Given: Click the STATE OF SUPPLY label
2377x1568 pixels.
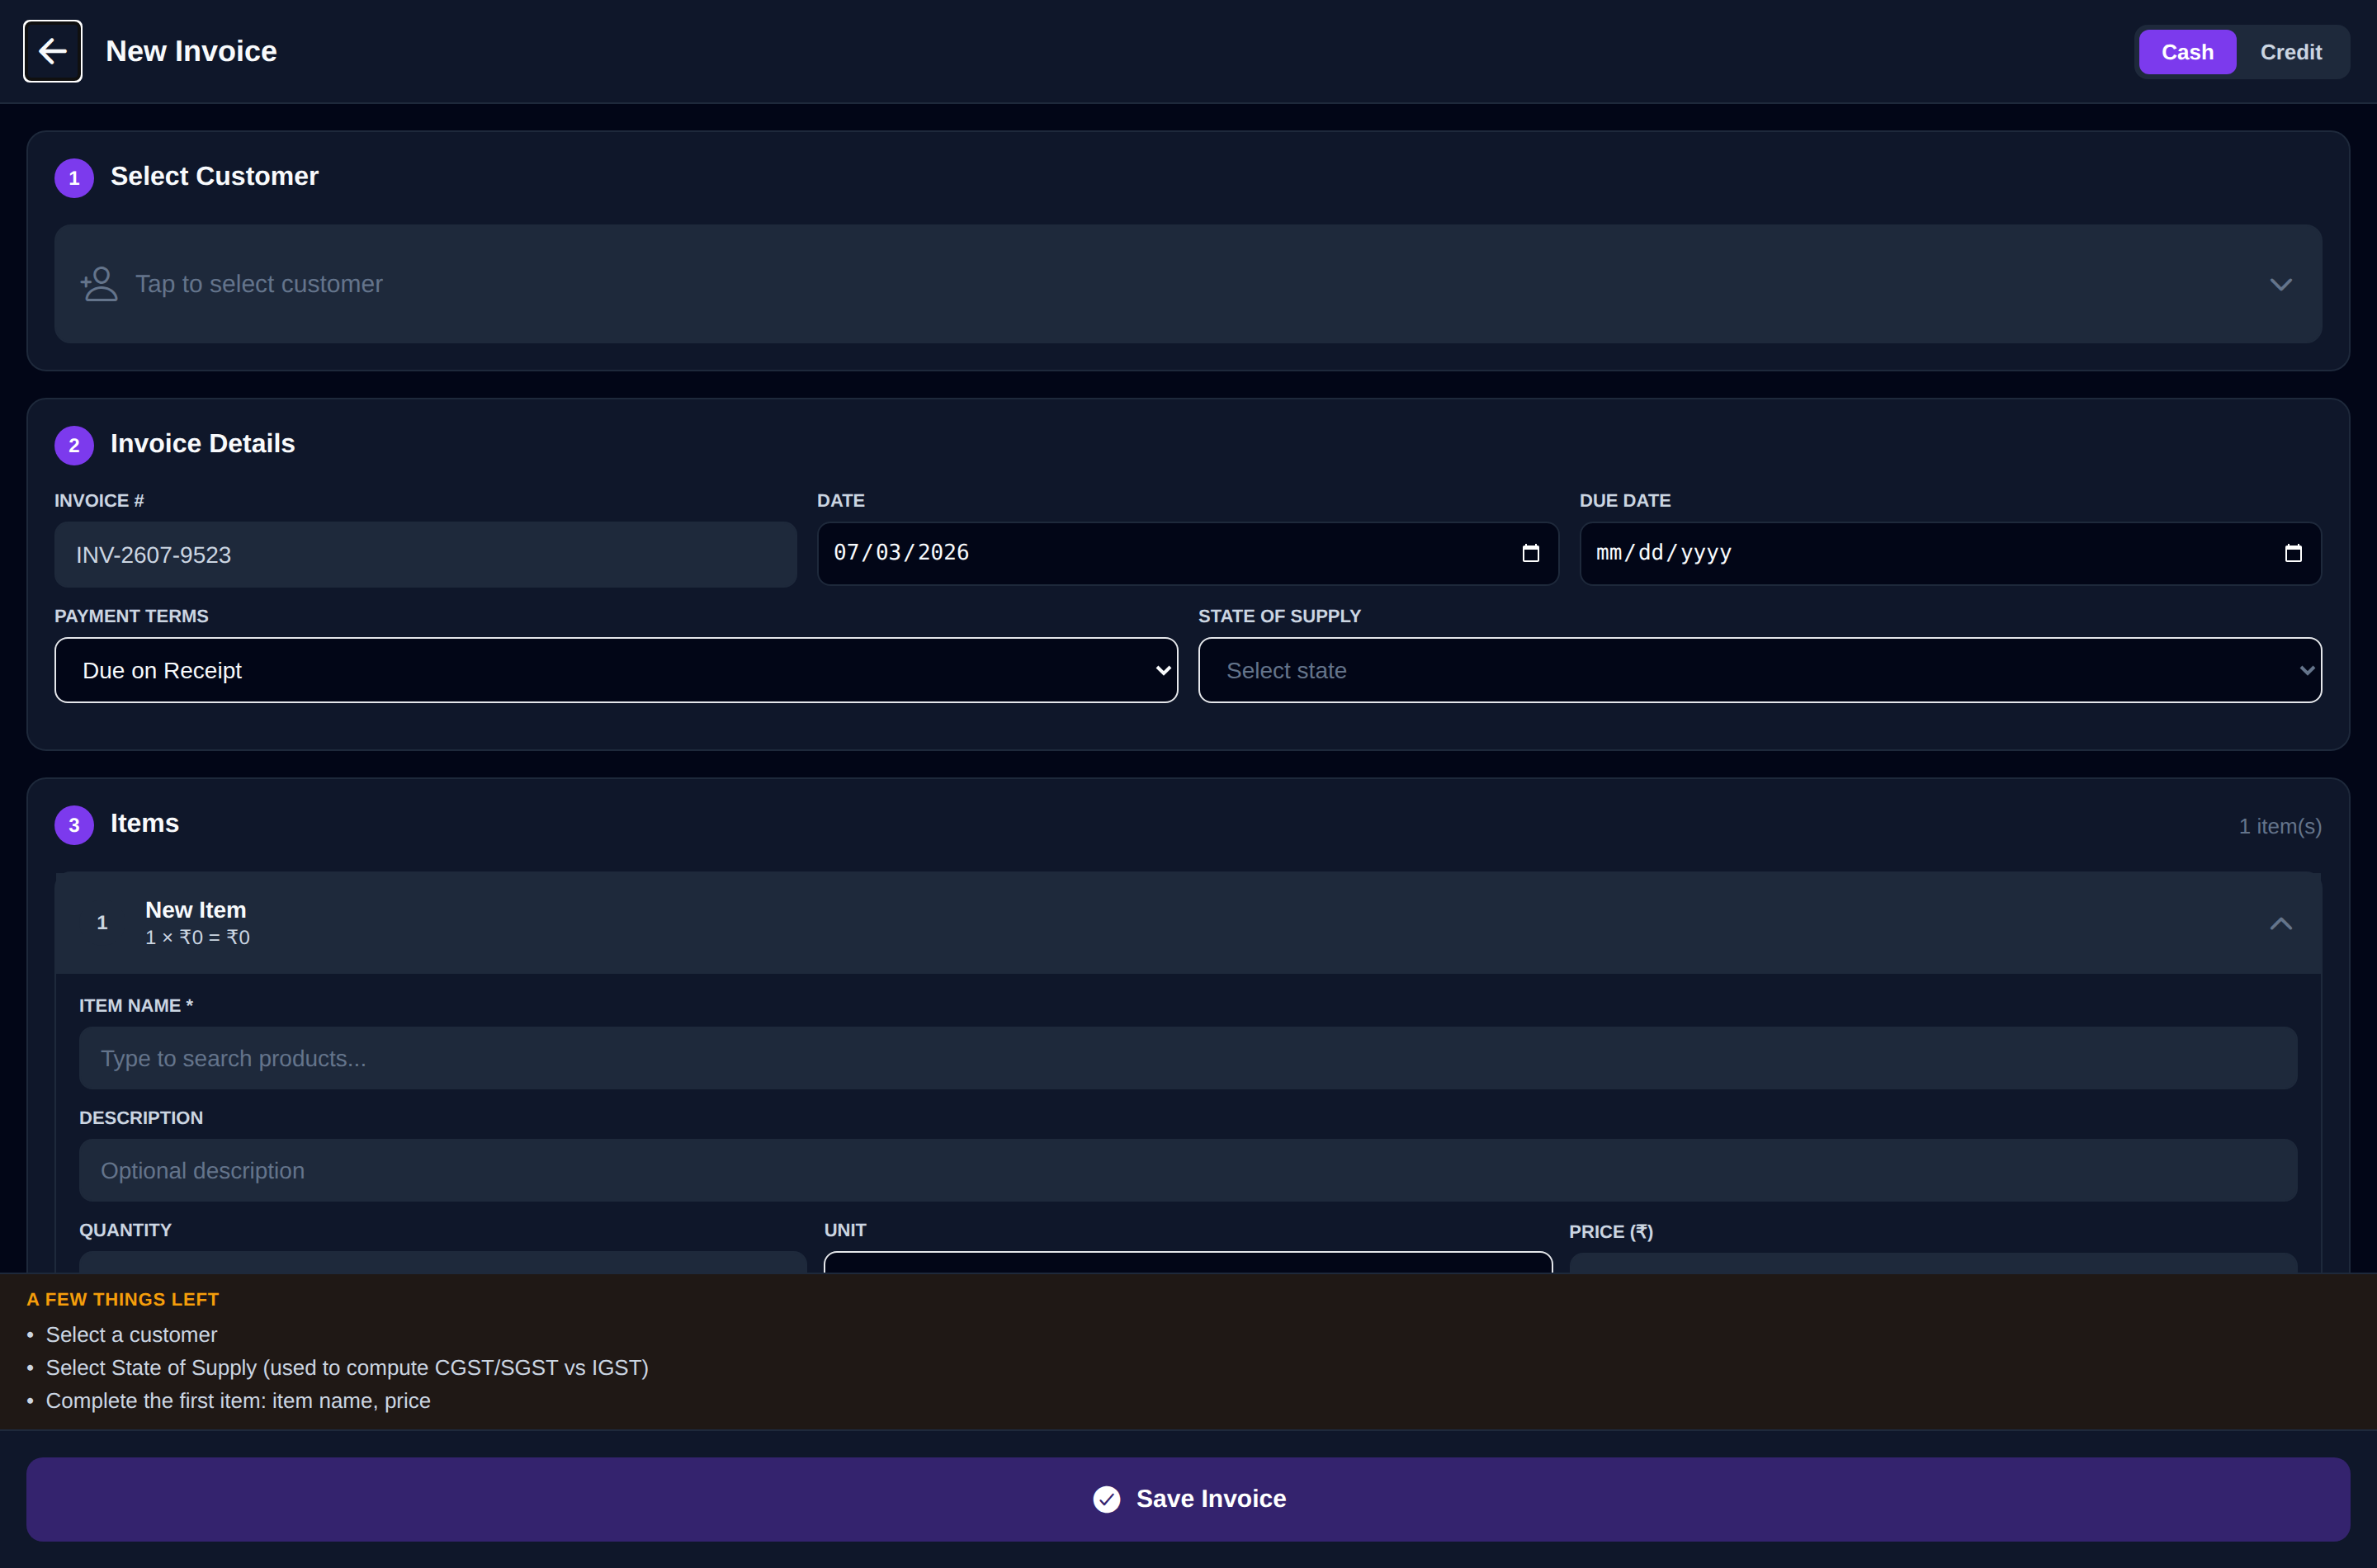Looking at the screenshot, I should click(1279, 616).
